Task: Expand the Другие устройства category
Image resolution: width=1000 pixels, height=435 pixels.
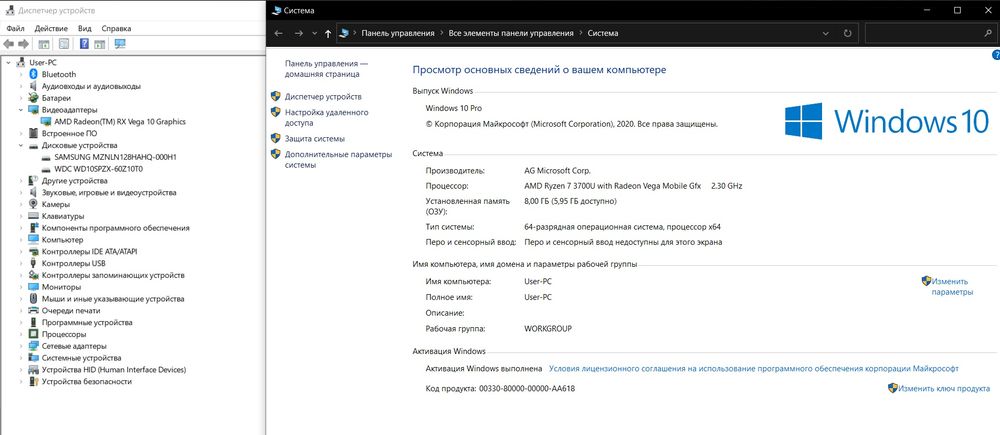Action: pos(20,181)
